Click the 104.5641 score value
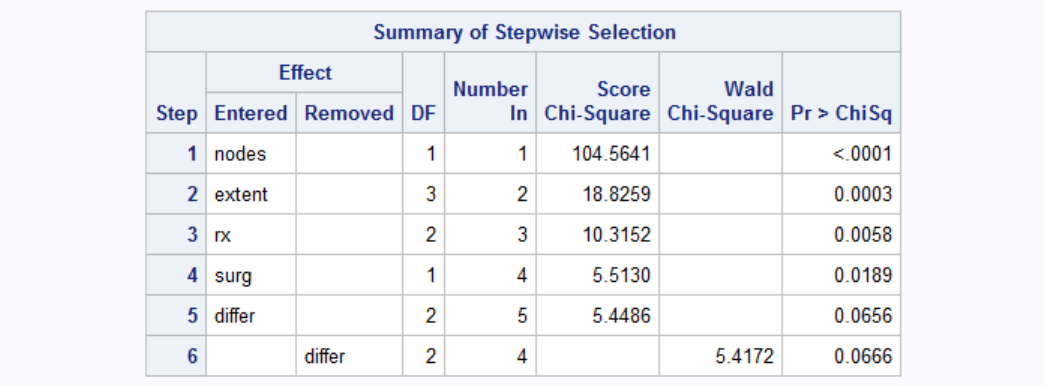Viewport: 1044px width, 386px height. [597, 154]
